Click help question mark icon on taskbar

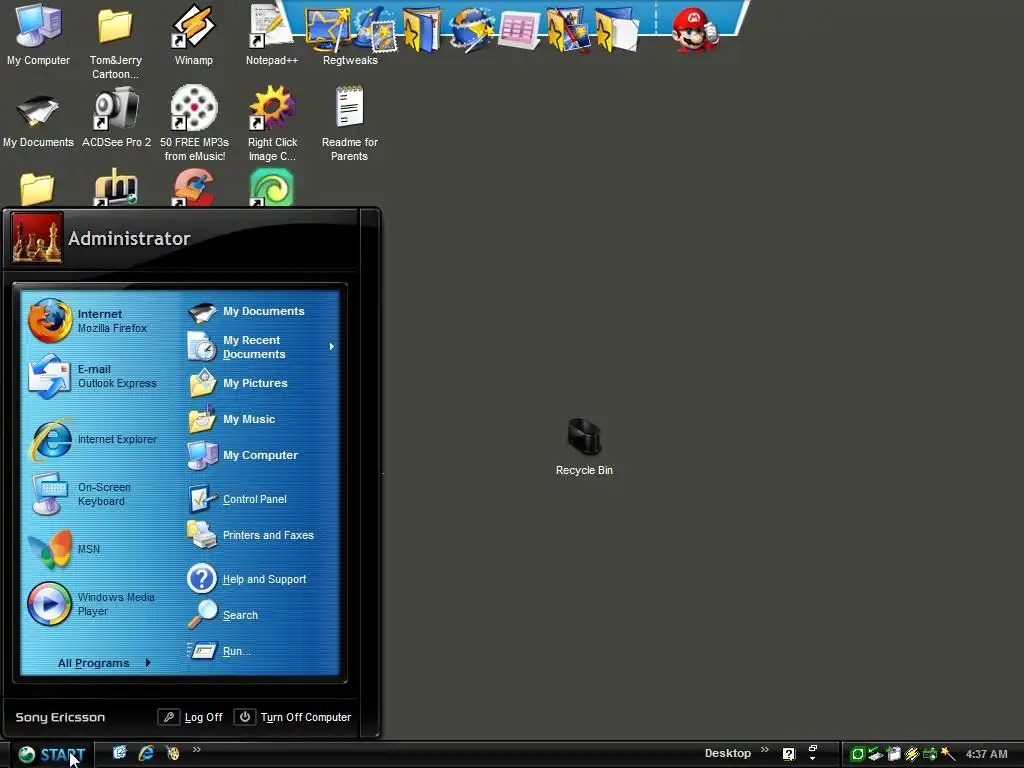click(x=789, y=754)
